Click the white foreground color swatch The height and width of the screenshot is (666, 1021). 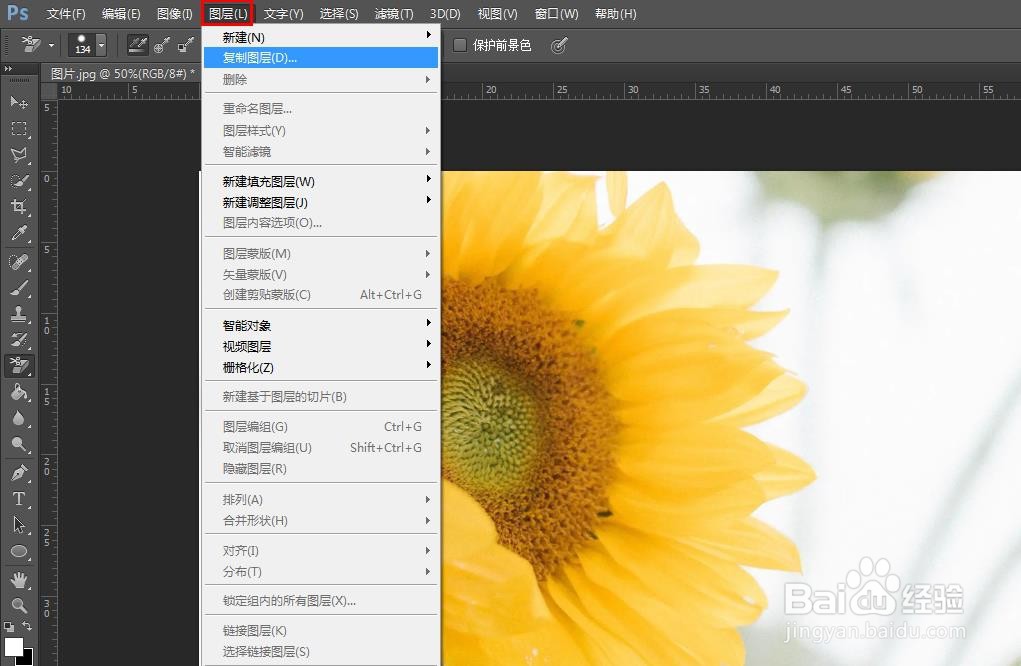12,646
